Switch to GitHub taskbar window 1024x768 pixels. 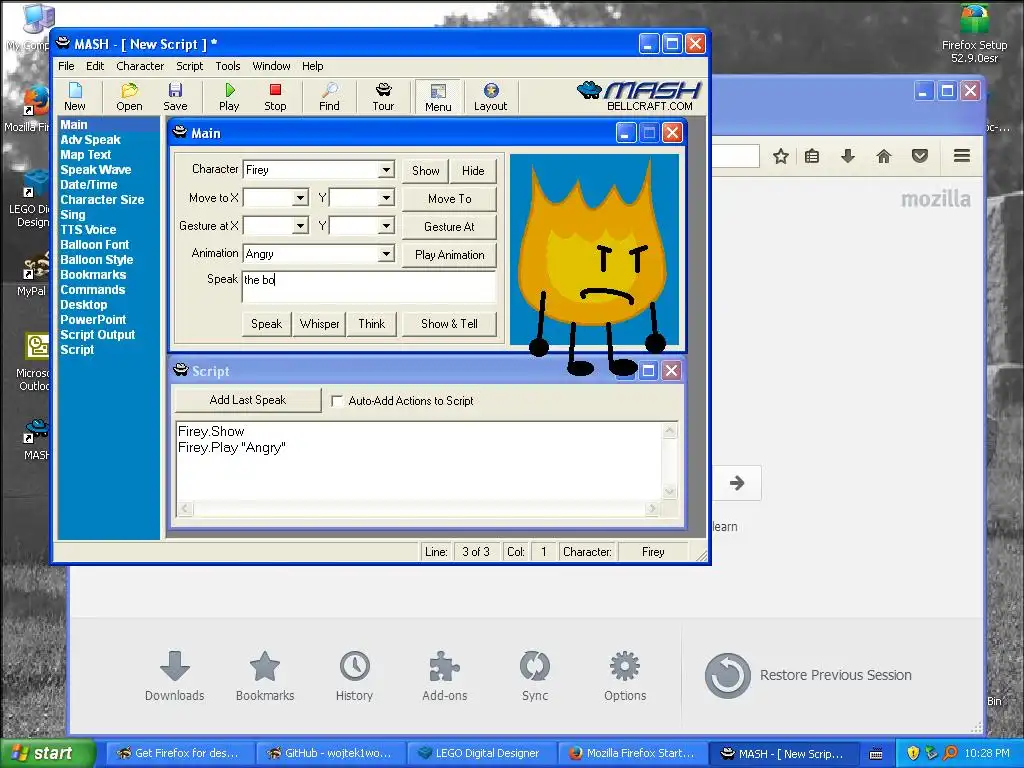332,753
